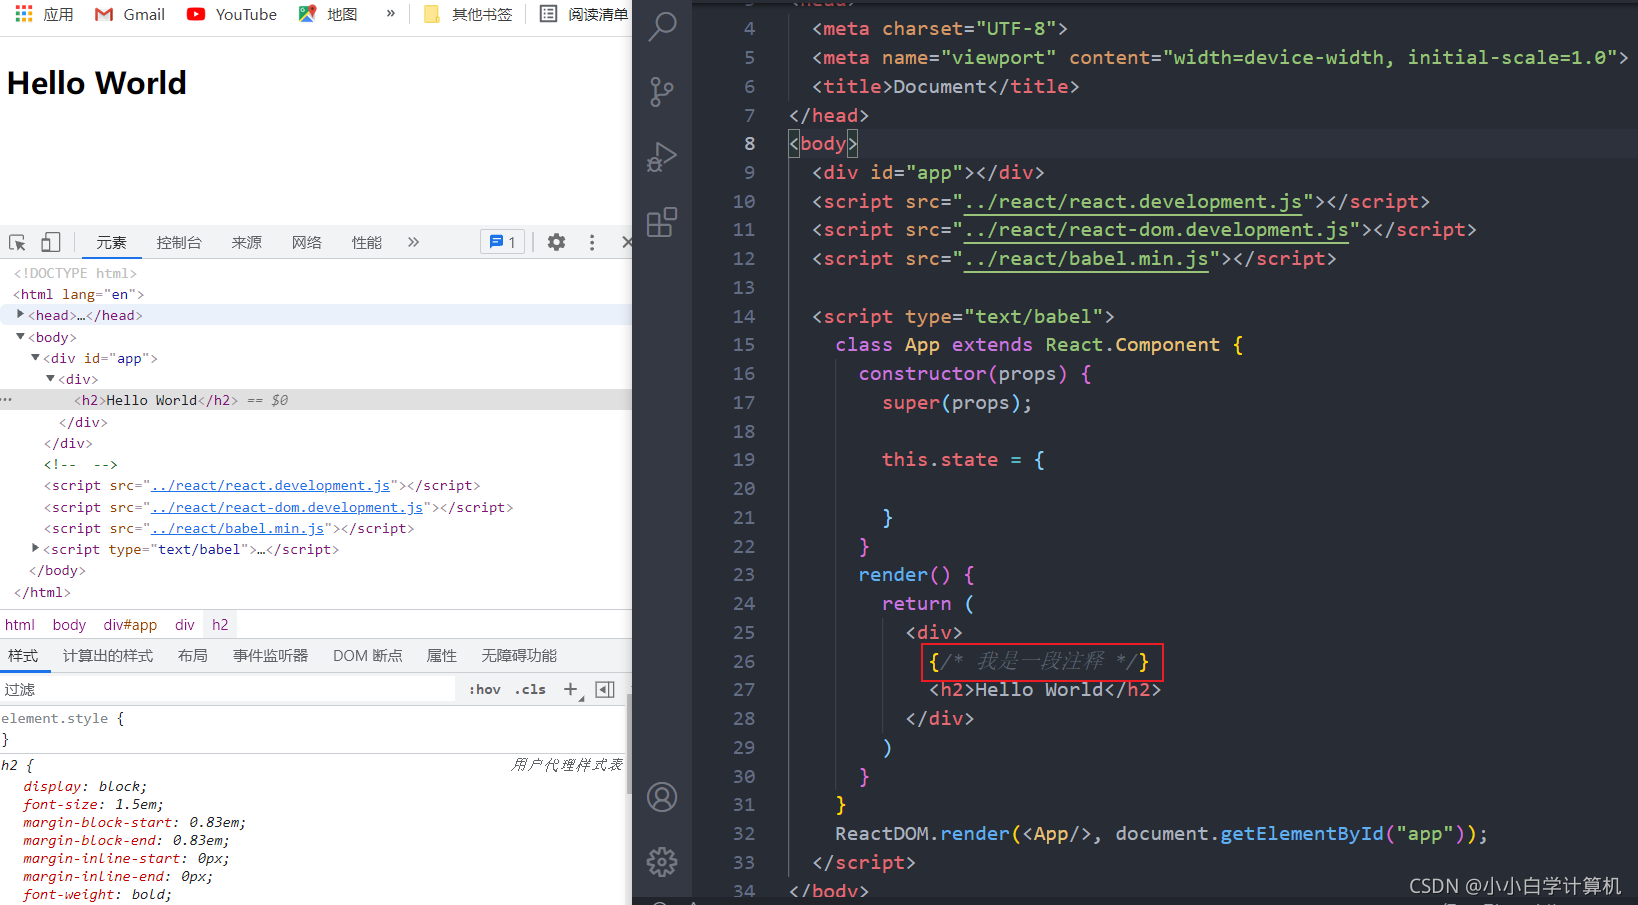The width and height of the screenshot is (1638, 905).
Task: Open the react.development.js link in DOM tree
Action: click(270, 485)
